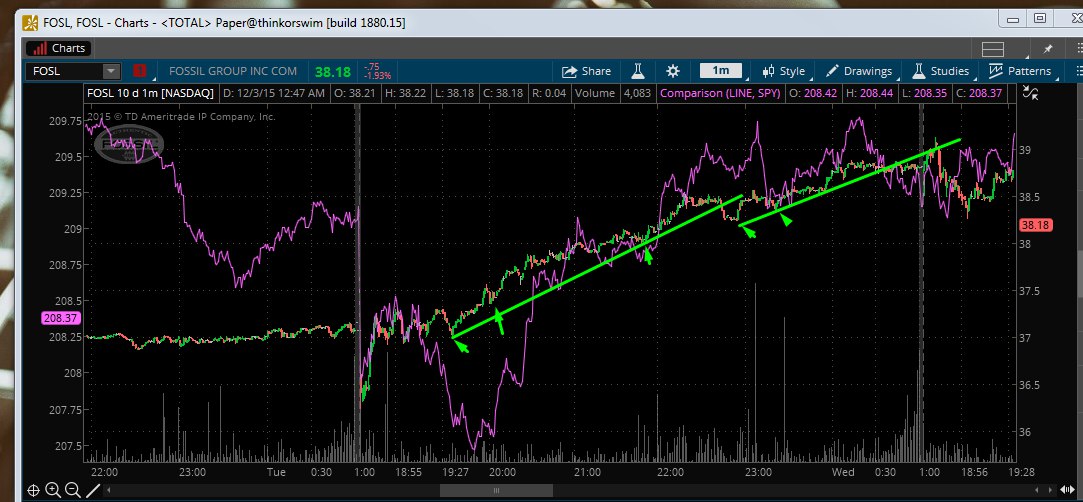Click the -1.93% change value
The width and height of the screenshot is (1083, 502).
(x=377, y=75)
